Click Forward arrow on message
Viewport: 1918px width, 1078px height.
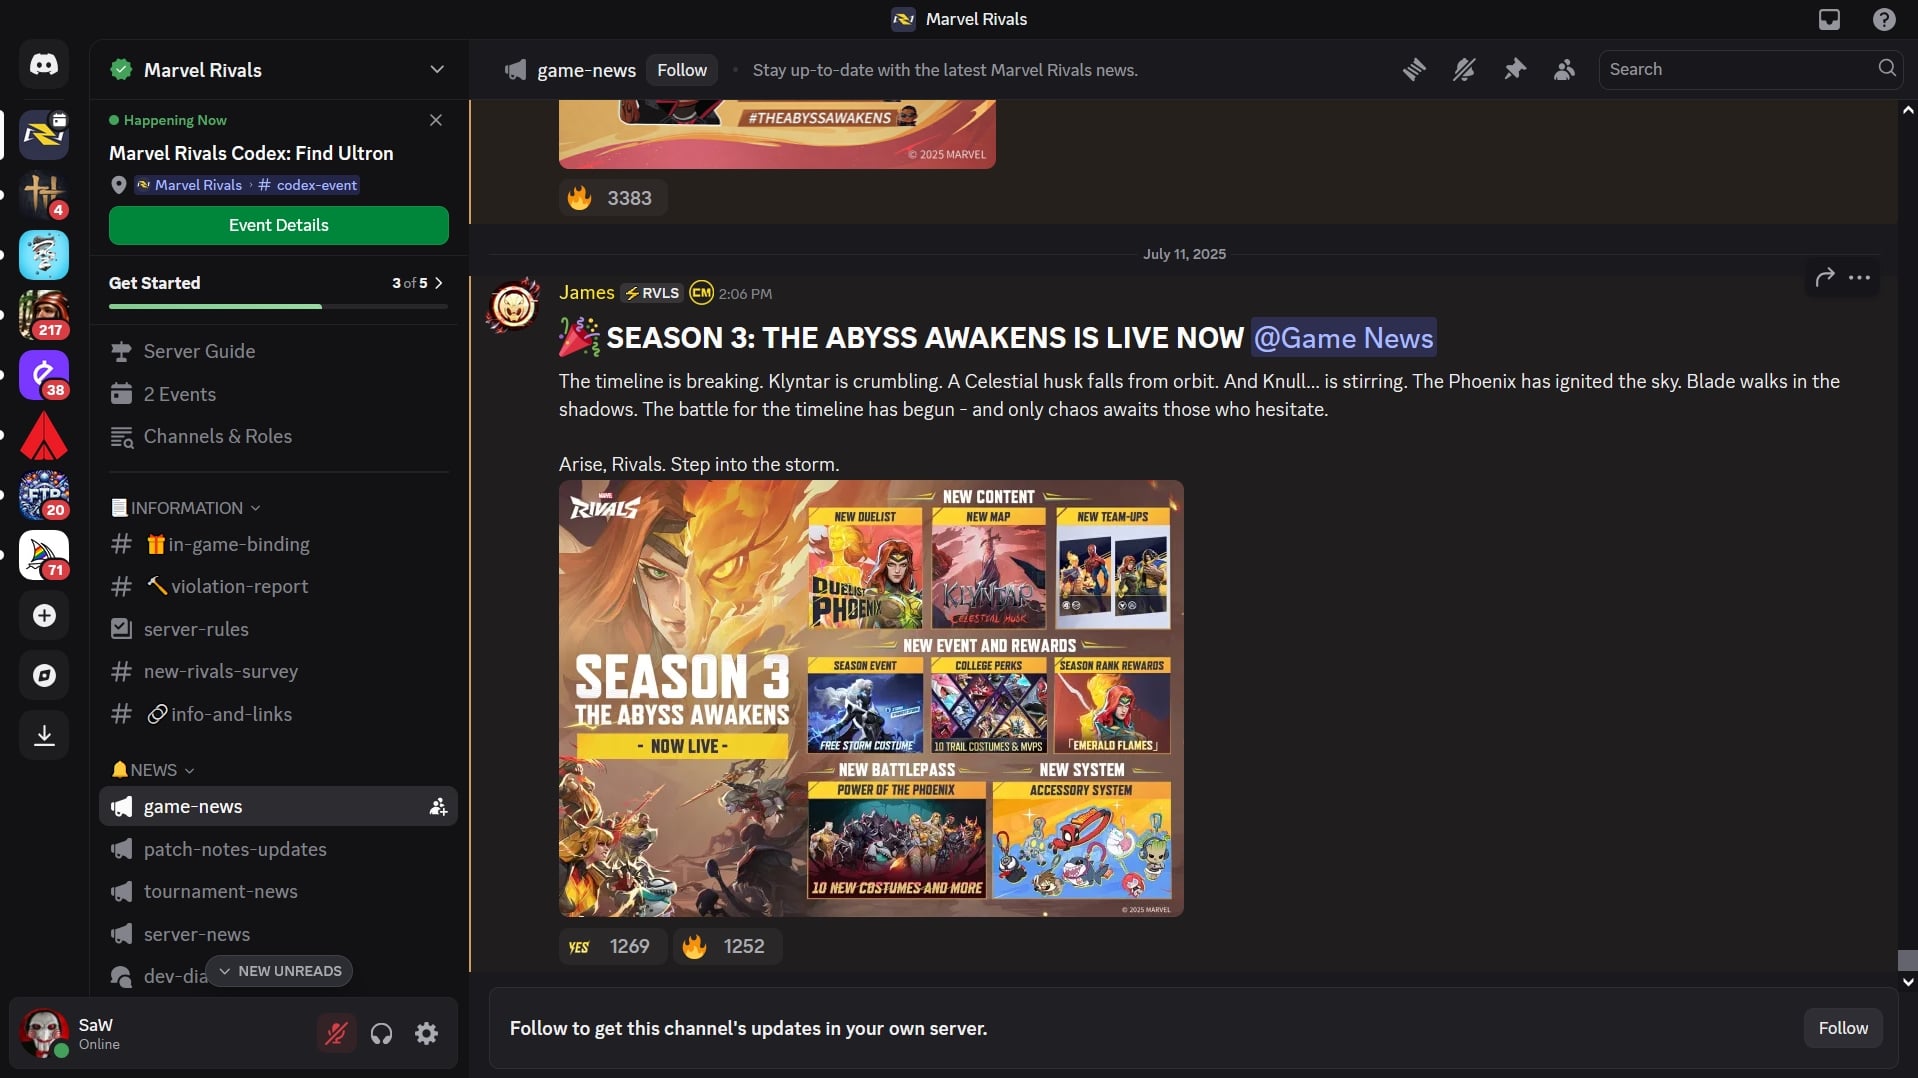(x=1825, y=277)
